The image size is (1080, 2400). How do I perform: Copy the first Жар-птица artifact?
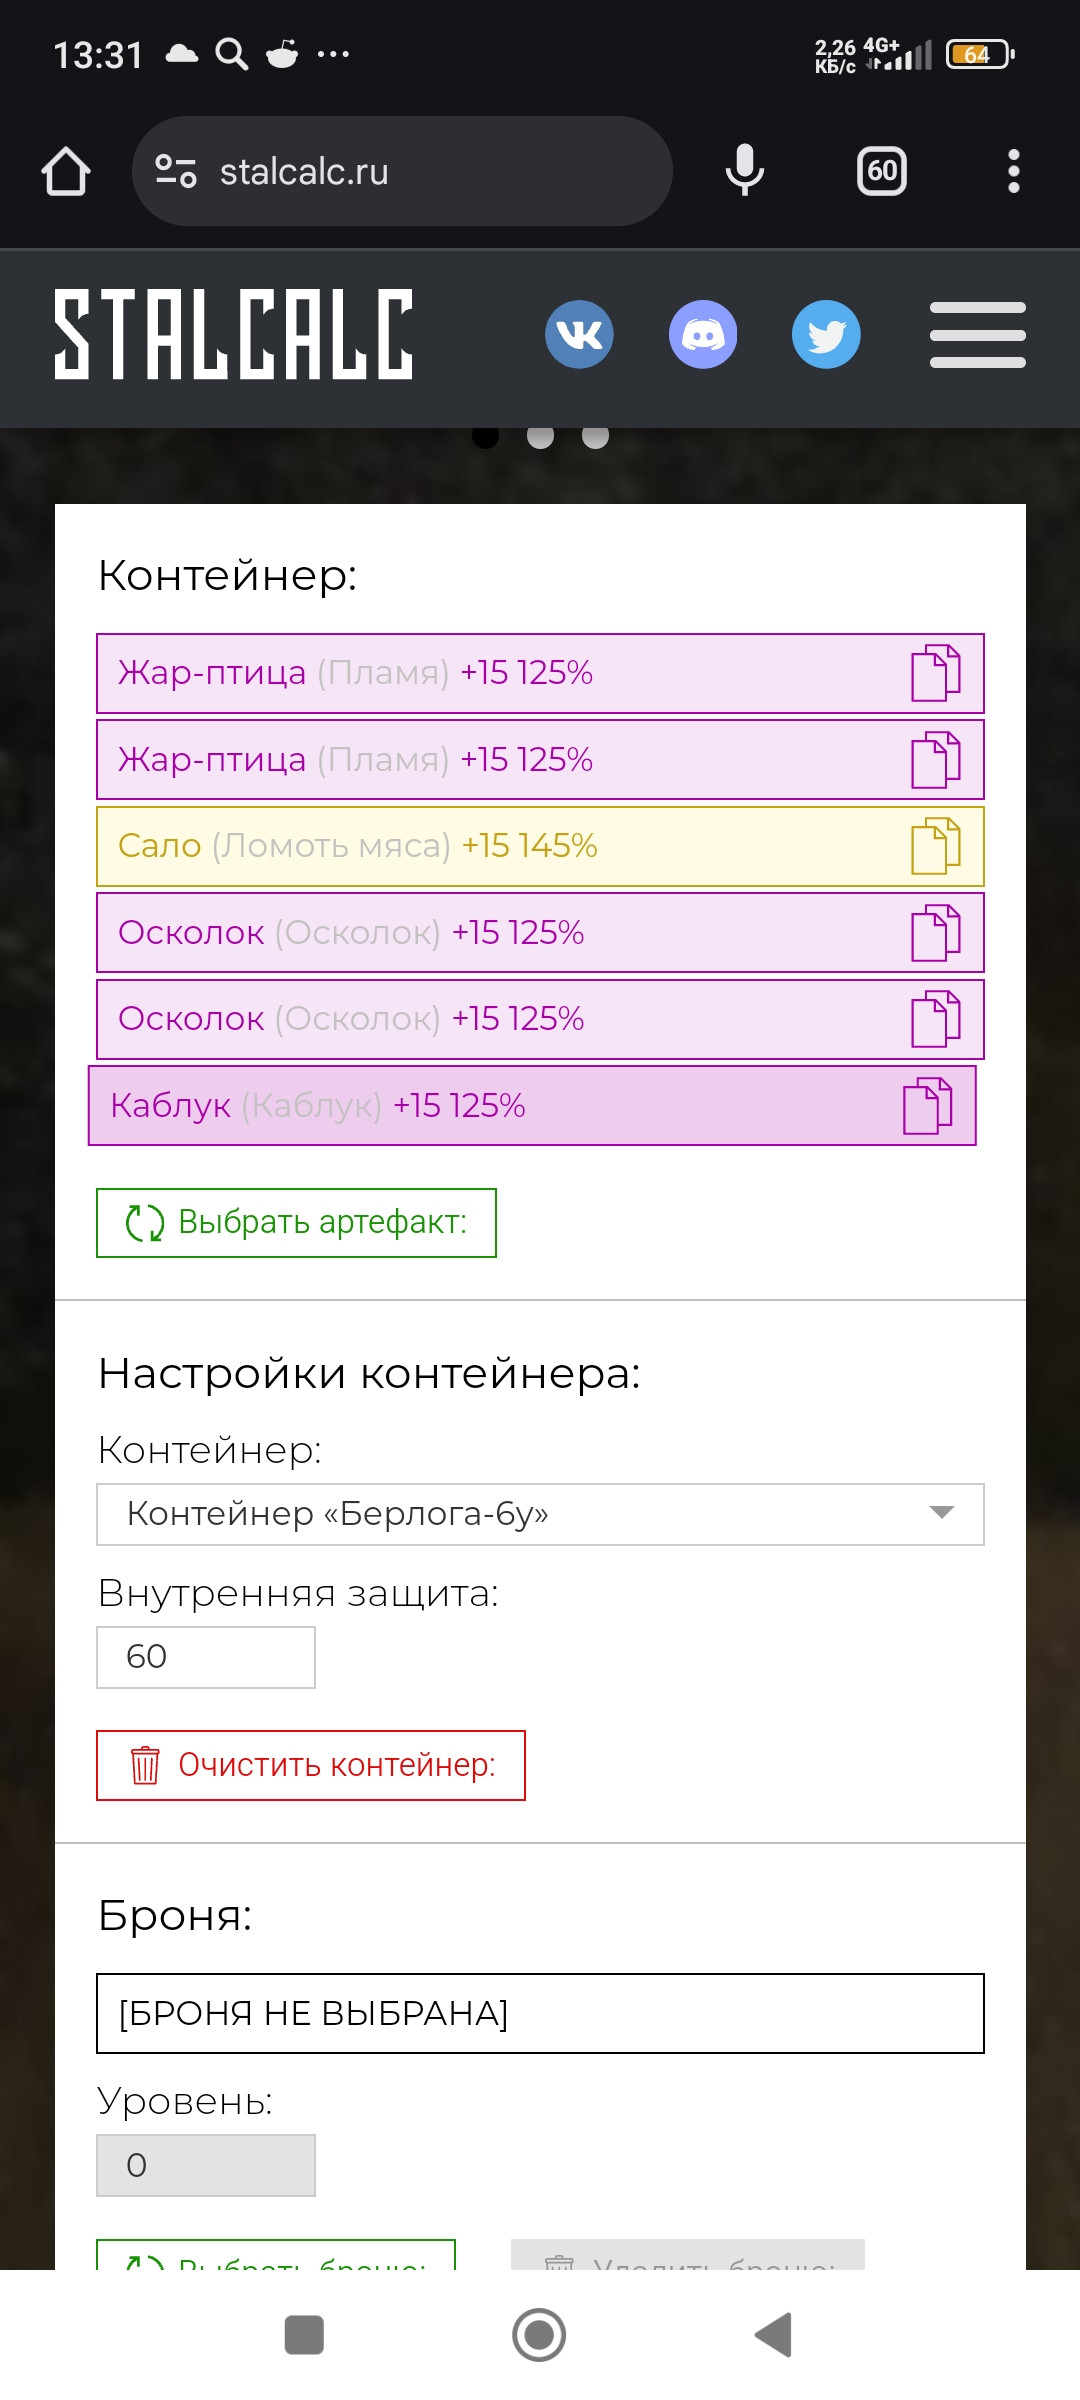coord(935,673)
